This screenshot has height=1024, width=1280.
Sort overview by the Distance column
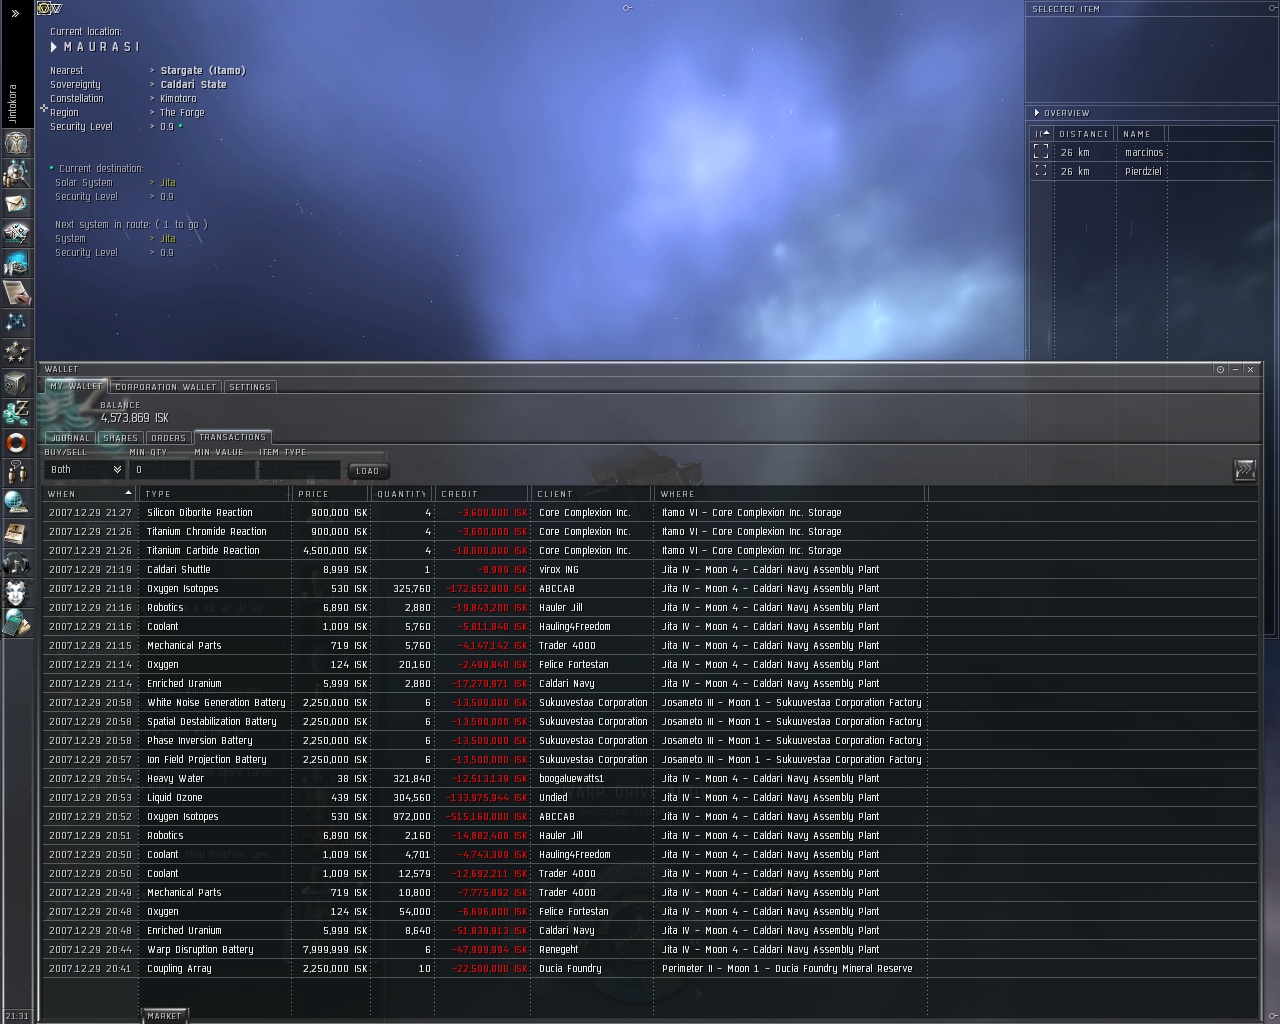(1084, 134)
